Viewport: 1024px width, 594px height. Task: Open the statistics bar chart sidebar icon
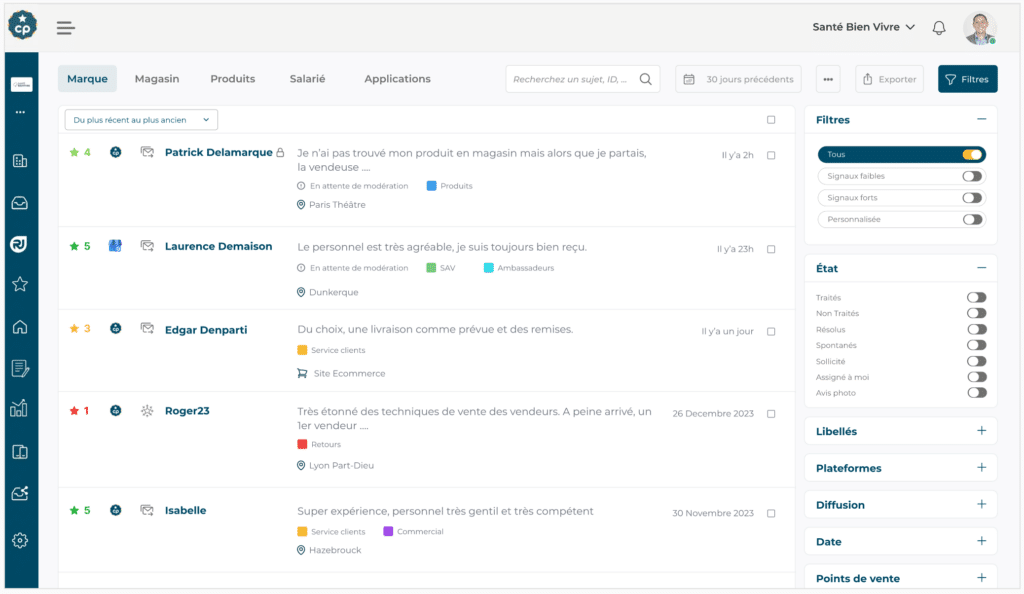tap(20, 408)
